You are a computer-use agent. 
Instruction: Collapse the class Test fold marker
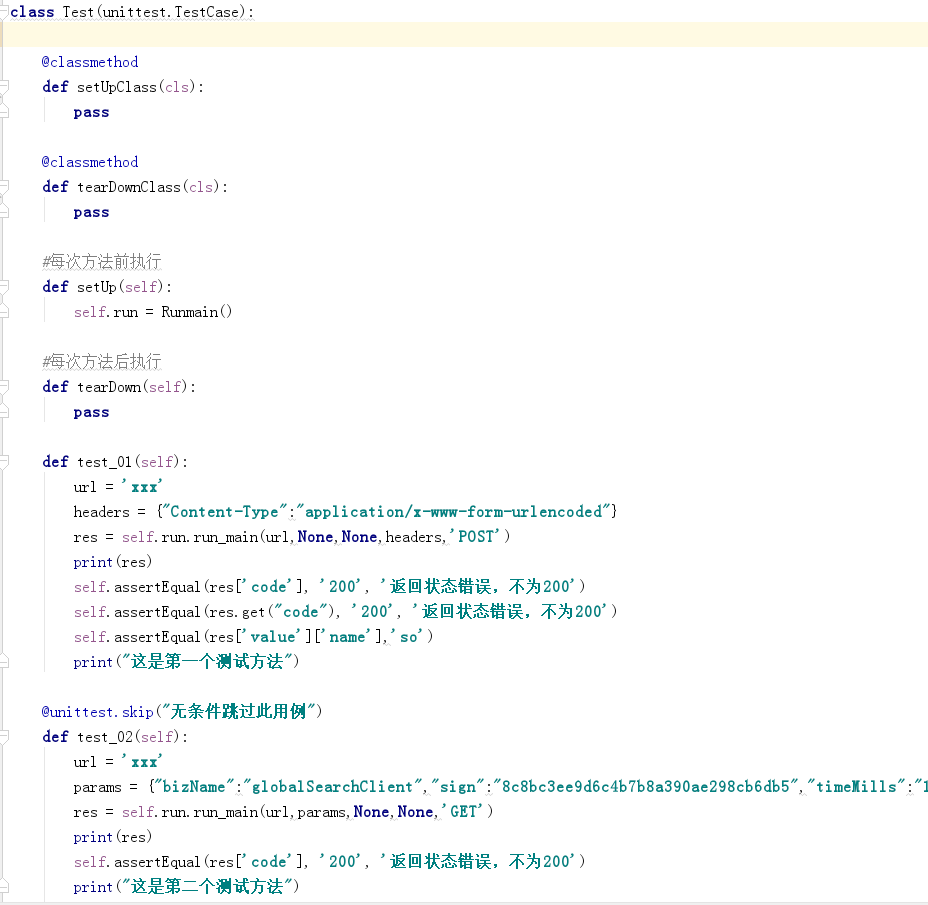(x=4, y=12)
